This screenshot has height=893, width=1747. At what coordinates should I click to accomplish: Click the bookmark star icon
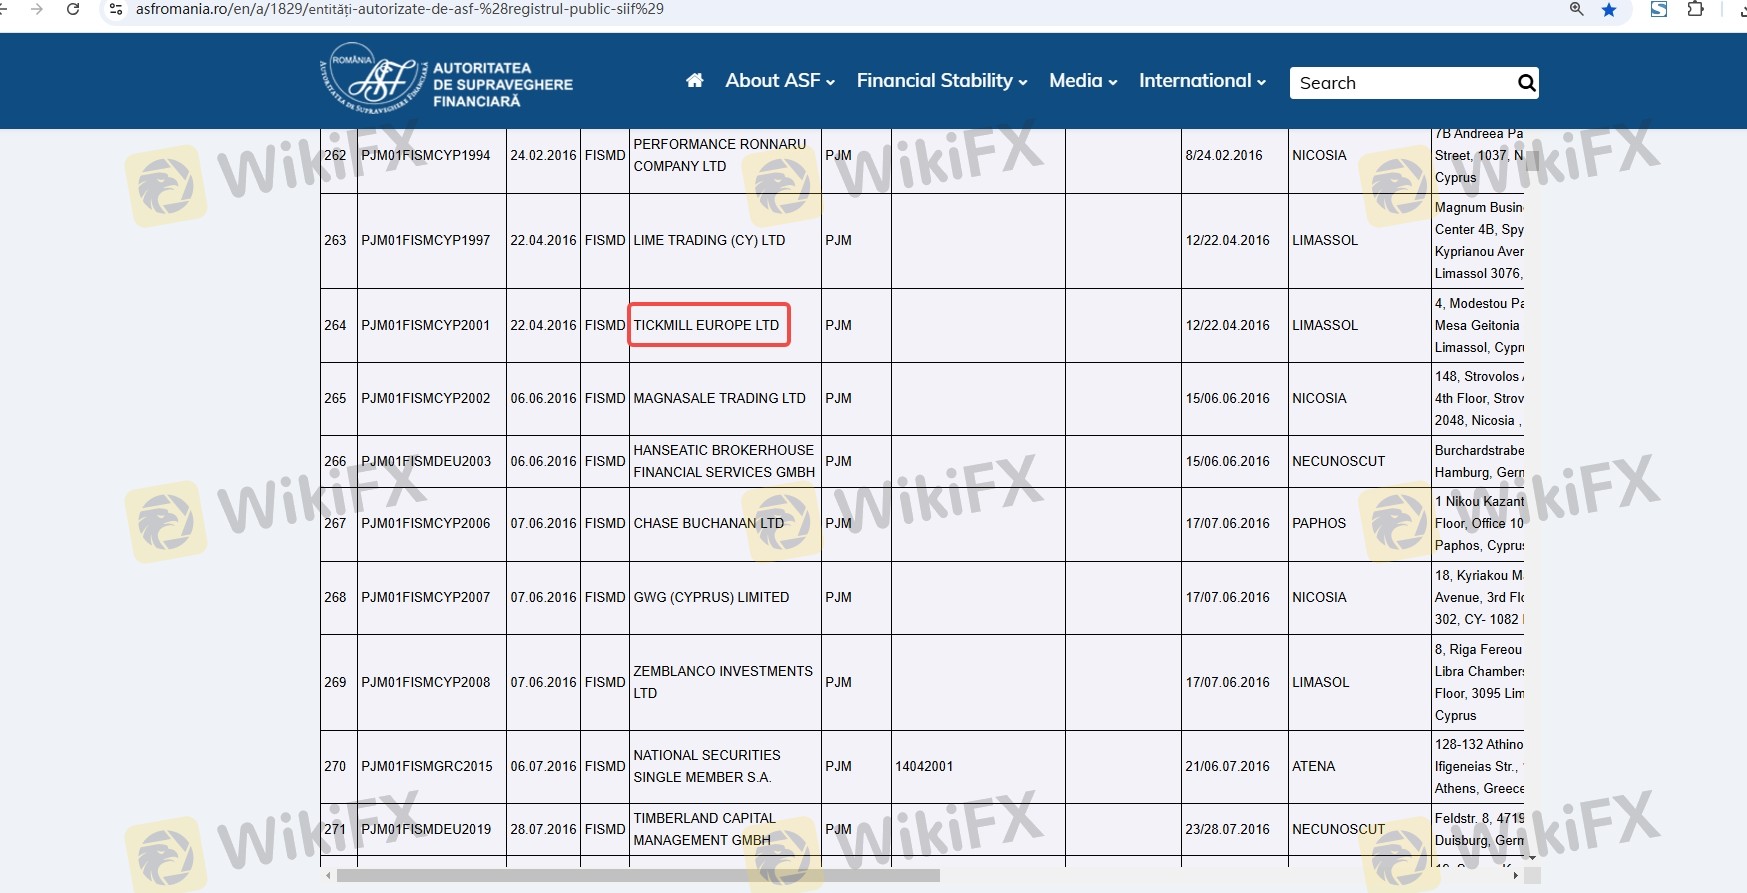[1609, 10]
